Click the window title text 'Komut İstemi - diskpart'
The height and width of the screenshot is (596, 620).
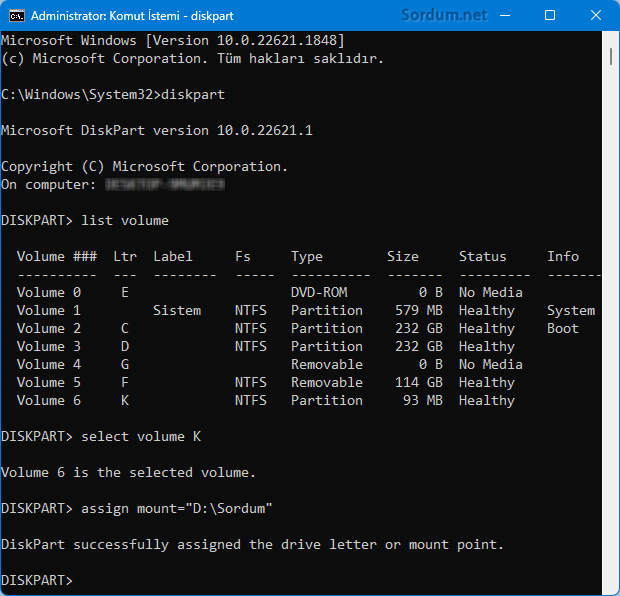pos(171,16)
